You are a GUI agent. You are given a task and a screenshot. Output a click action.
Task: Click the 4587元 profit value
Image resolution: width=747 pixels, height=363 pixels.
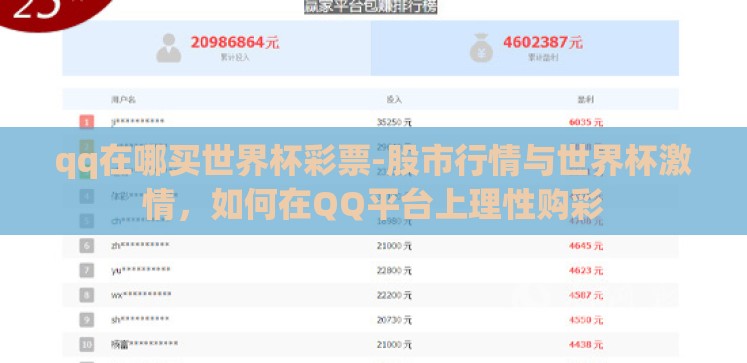click(586, 295)
